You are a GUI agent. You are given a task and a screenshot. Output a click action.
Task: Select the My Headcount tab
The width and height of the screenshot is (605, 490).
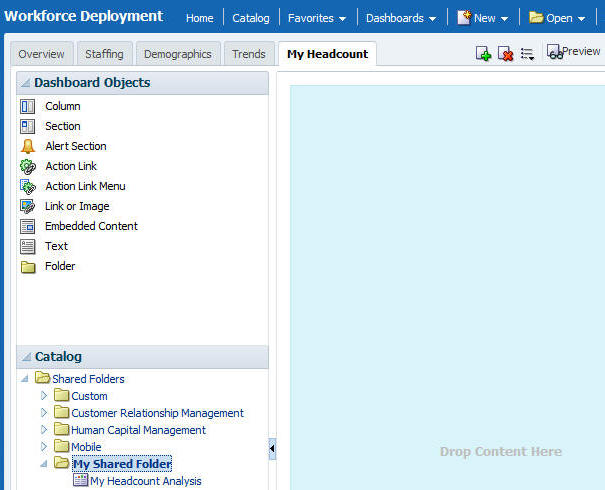coord(328,54)
